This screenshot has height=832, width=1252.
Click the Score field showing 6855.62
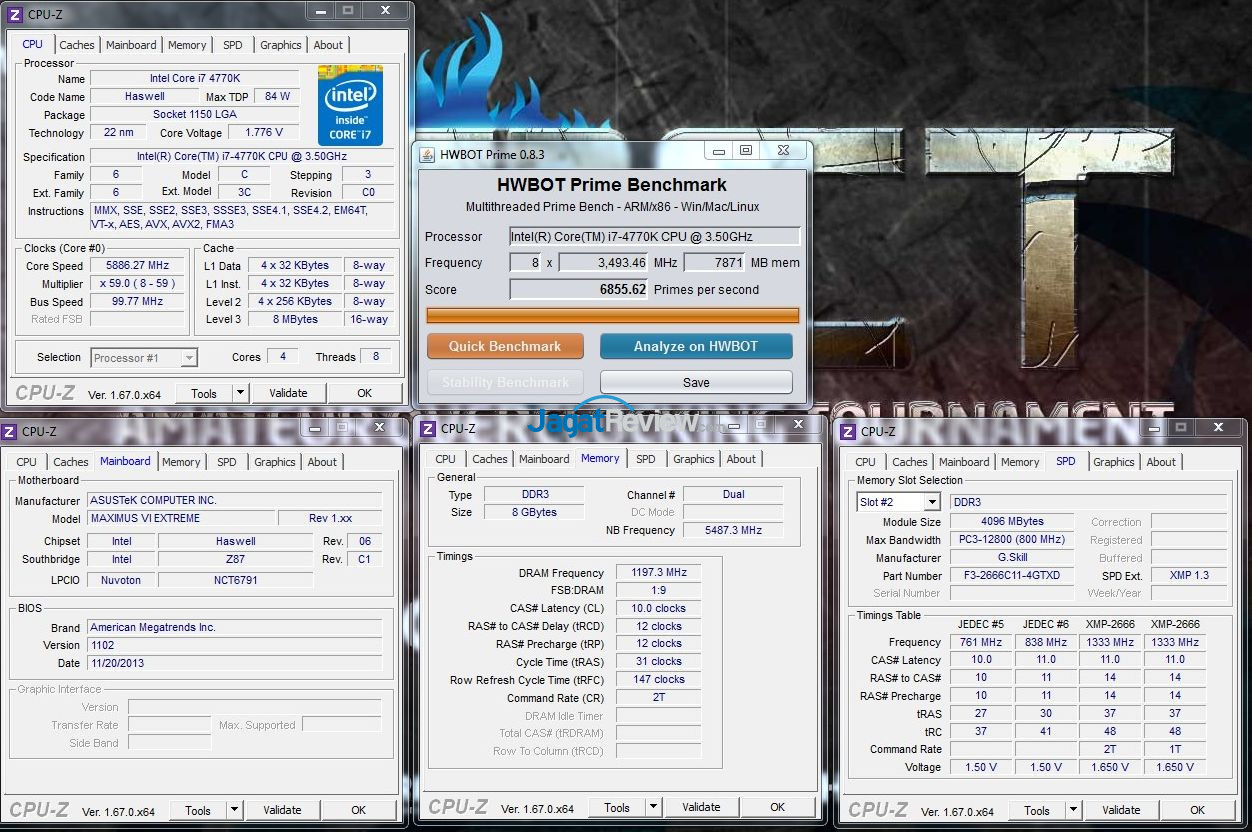coord(579,290)
